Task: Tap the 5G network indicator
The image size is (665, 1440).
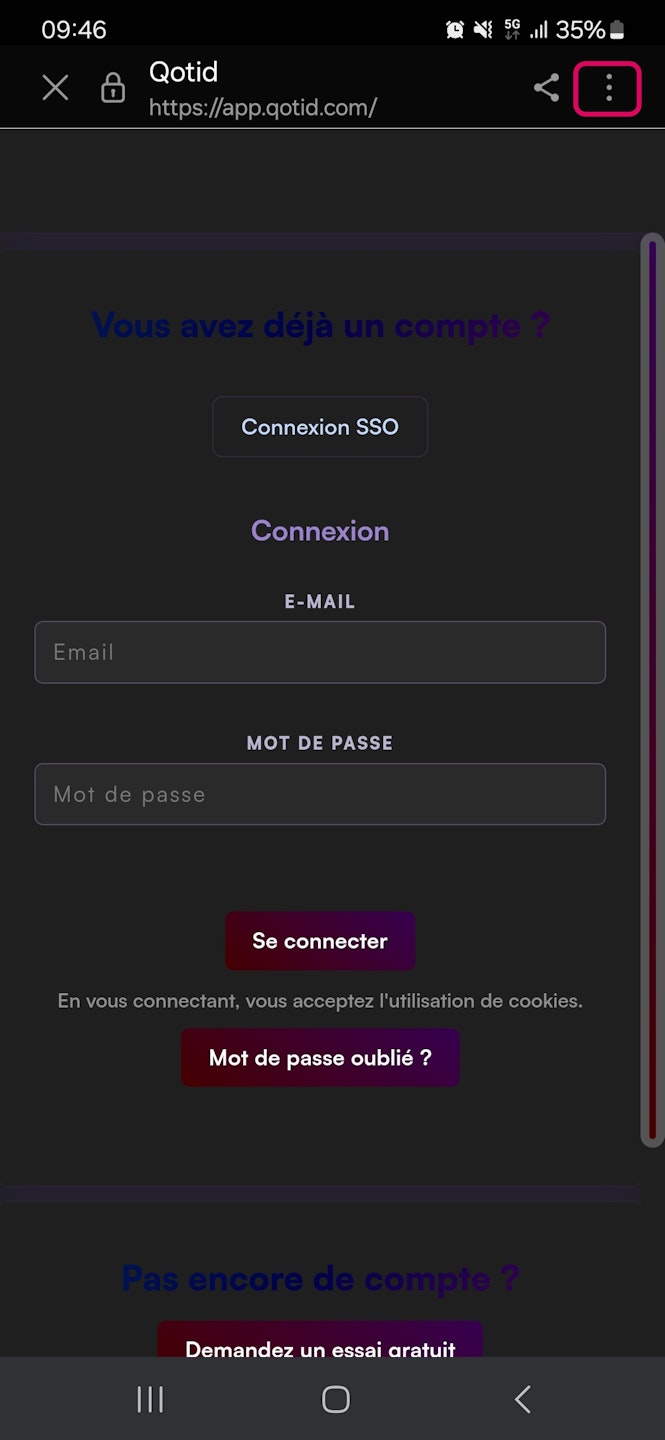Action: tap(512, 30)
